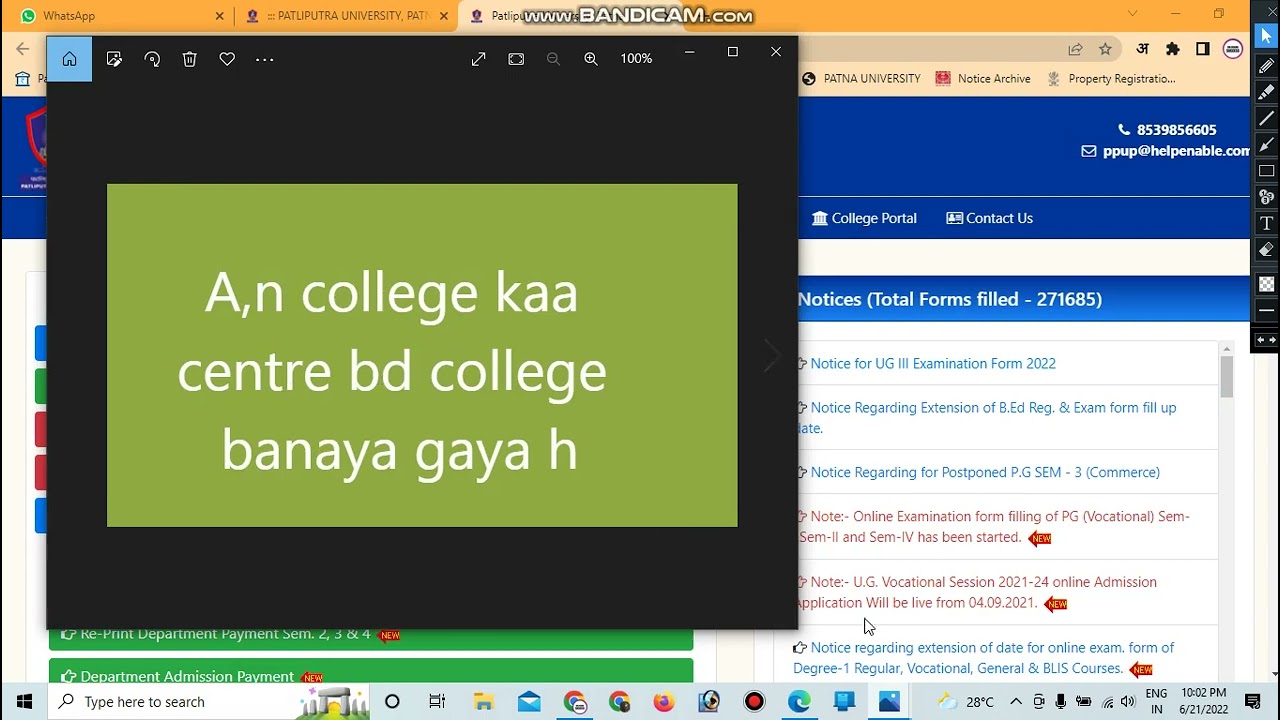Screen dimensions: 1280x720
Task: Click the notices panel scrollbar thumb
Action: (1226, 377)
